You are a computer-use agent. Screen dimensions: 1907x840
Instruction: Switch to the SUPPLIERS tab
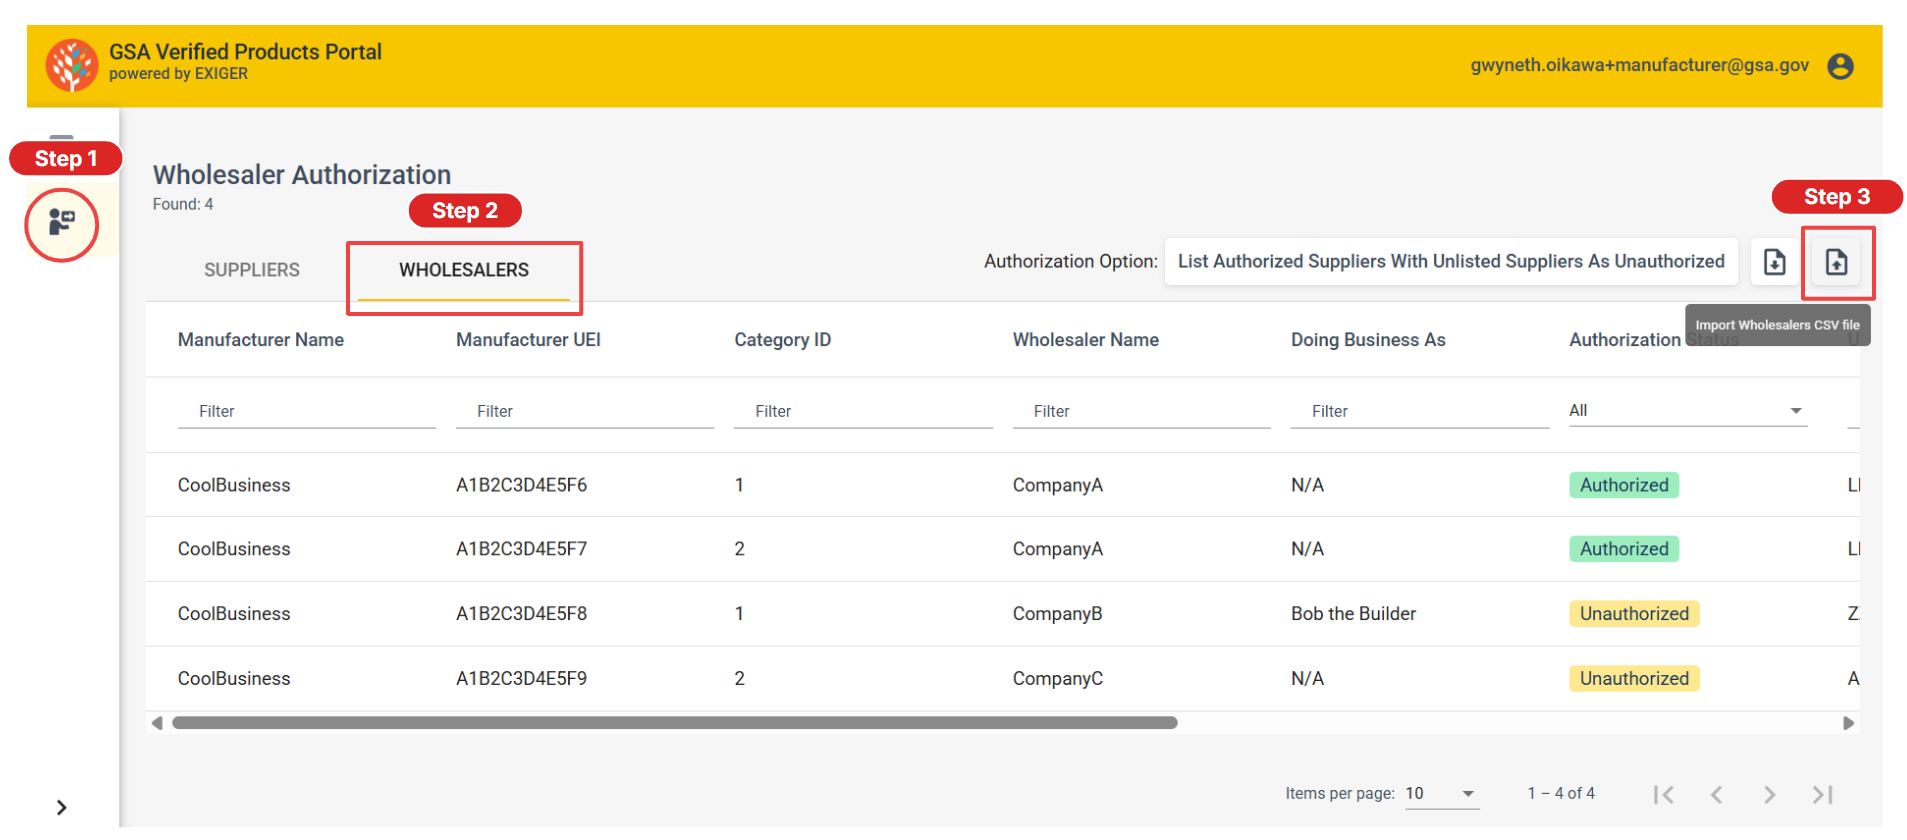pyautogui.click(x=252, y=270)
